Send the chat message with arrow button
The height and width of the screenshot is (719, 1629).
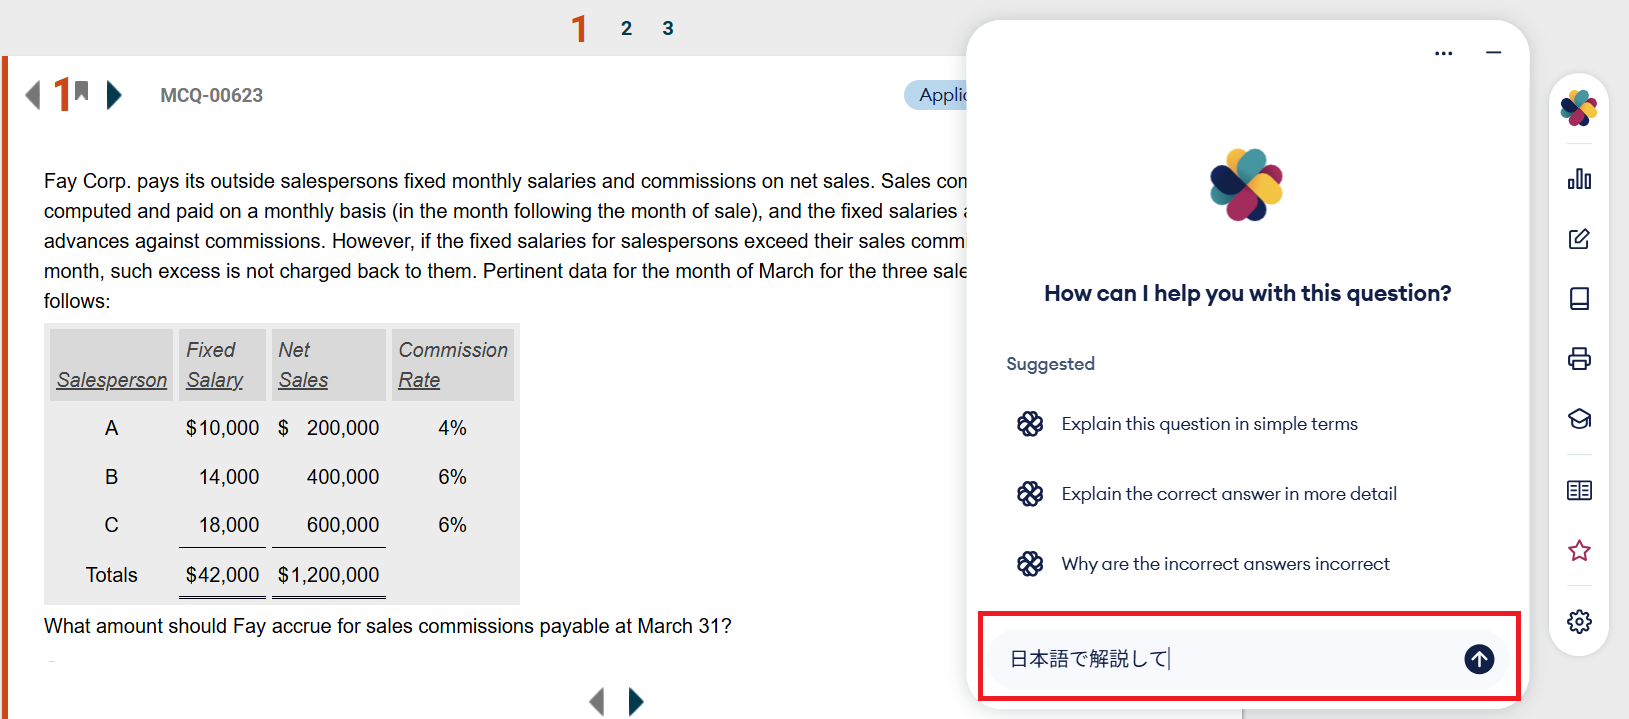[x=1479, y=658]
